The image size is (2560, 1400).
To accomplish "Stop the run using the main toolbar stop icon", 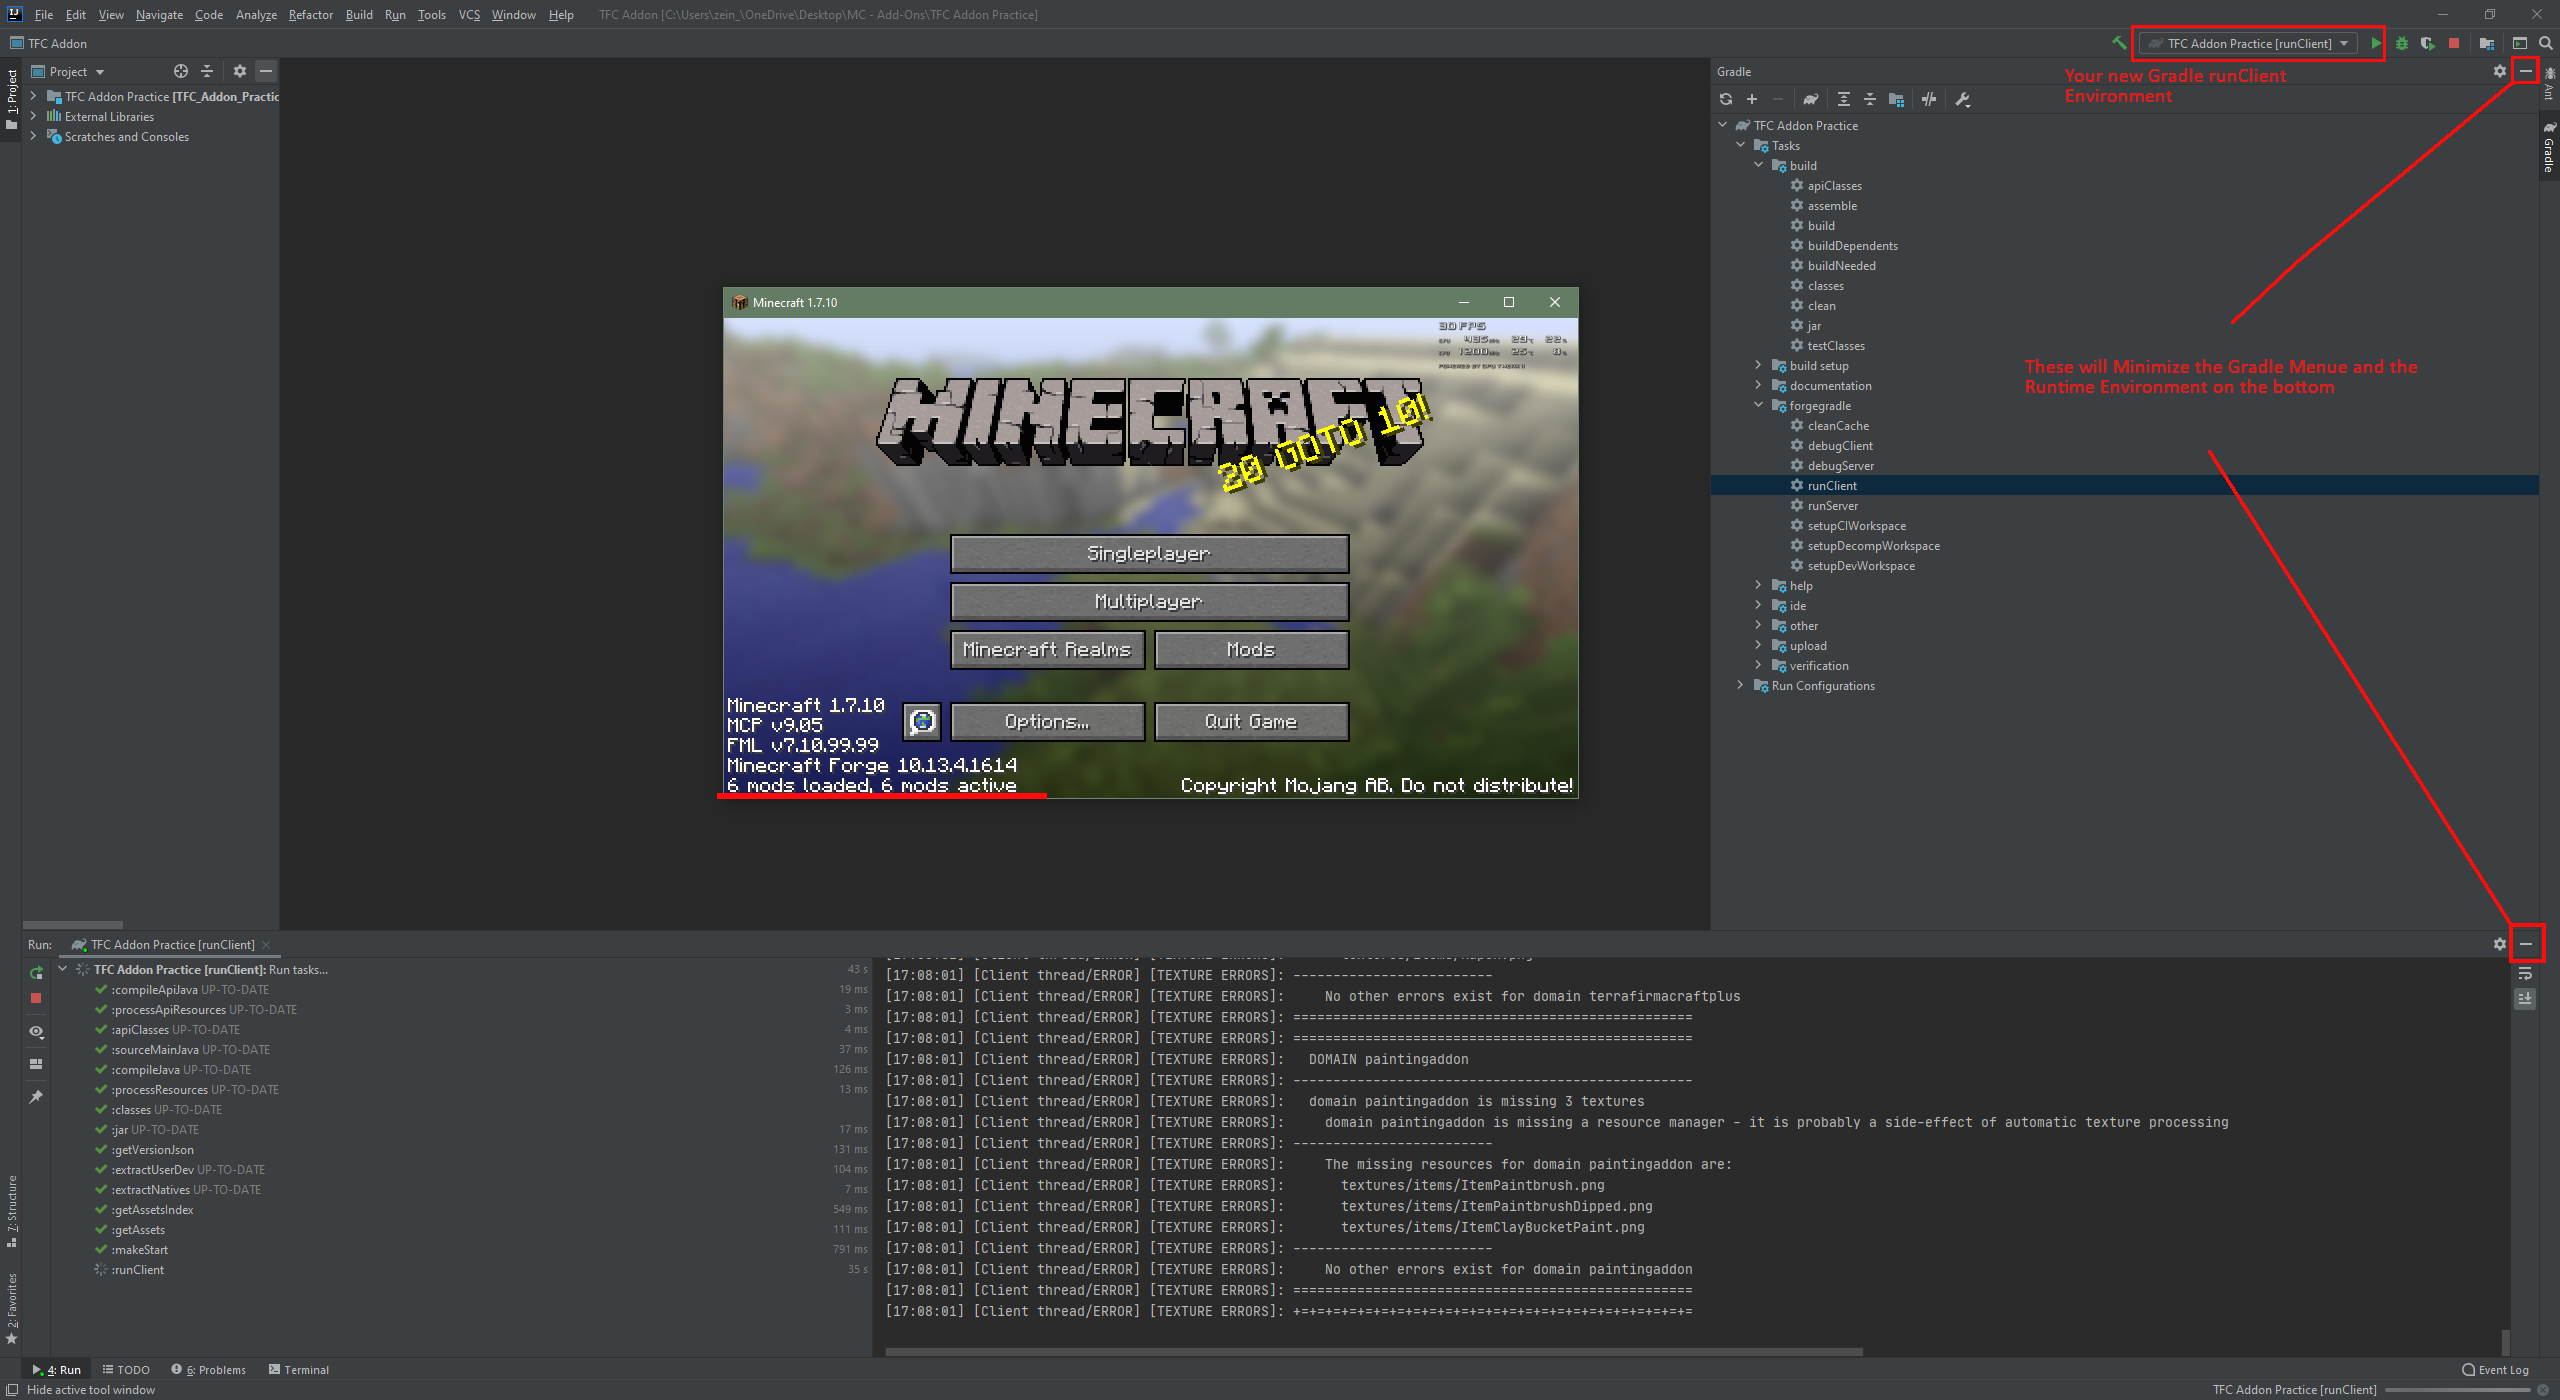I will (2453, 43).
